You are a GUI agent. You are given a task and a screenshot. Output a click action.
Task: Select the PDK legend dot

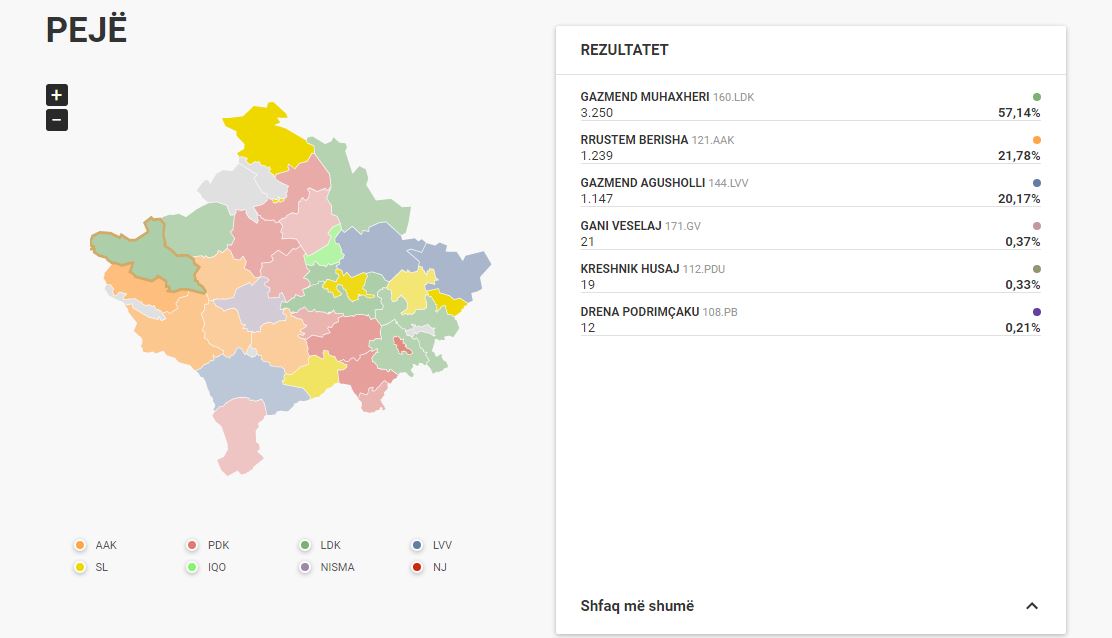(191, 545)
